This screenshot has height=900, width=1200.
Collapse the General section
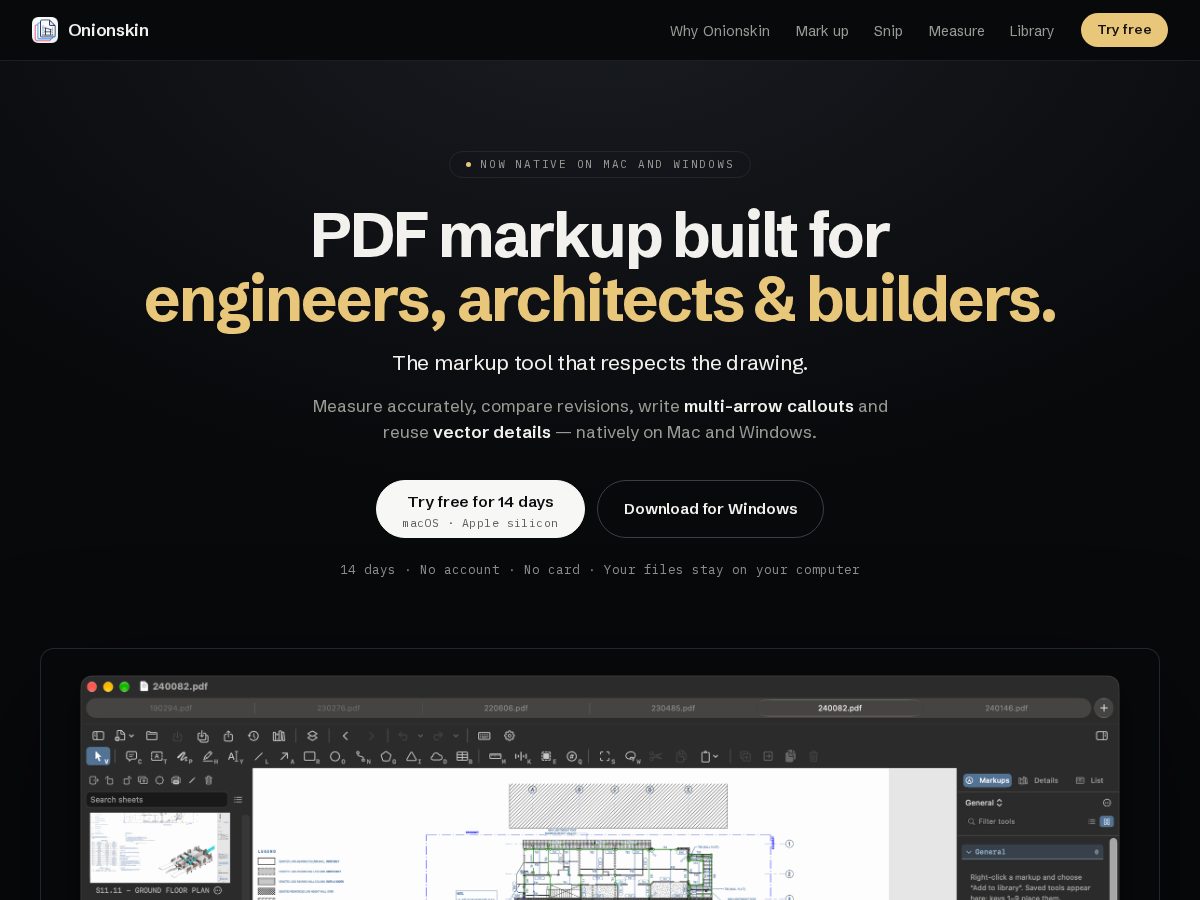pyautogui.click(x=968, y=852)
